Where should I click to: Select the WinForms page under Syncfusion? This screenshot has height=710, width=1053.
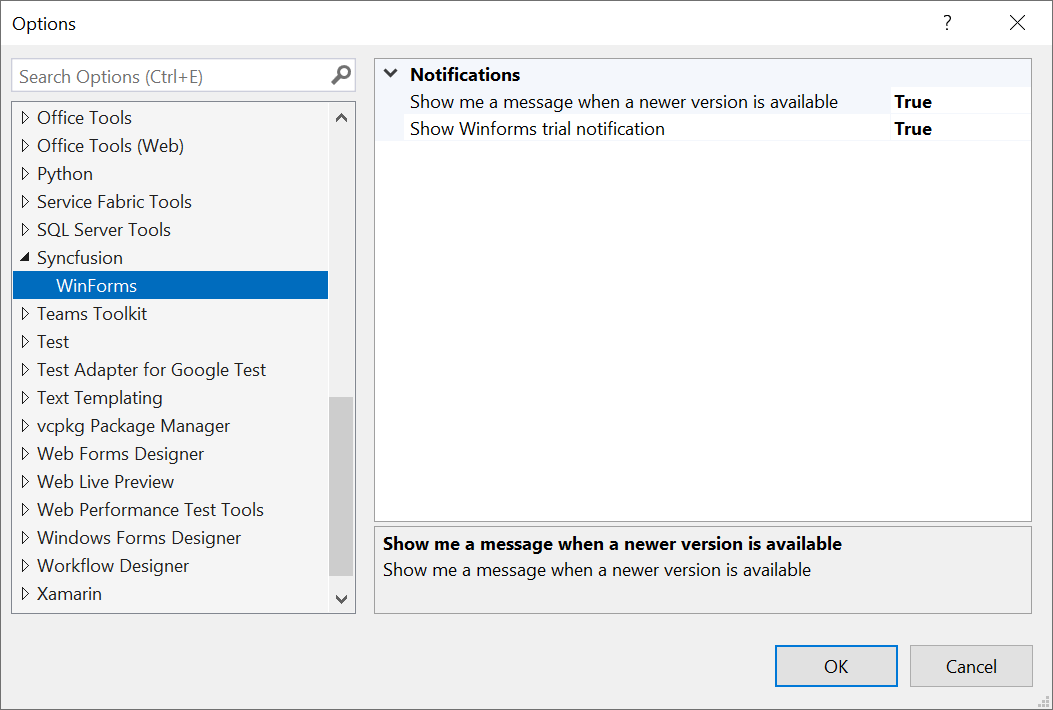pos(96,286)
